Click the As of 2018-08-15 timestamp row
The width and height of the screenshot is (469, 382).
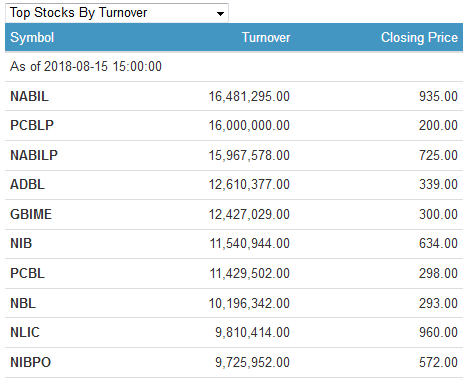click(234, 66)
